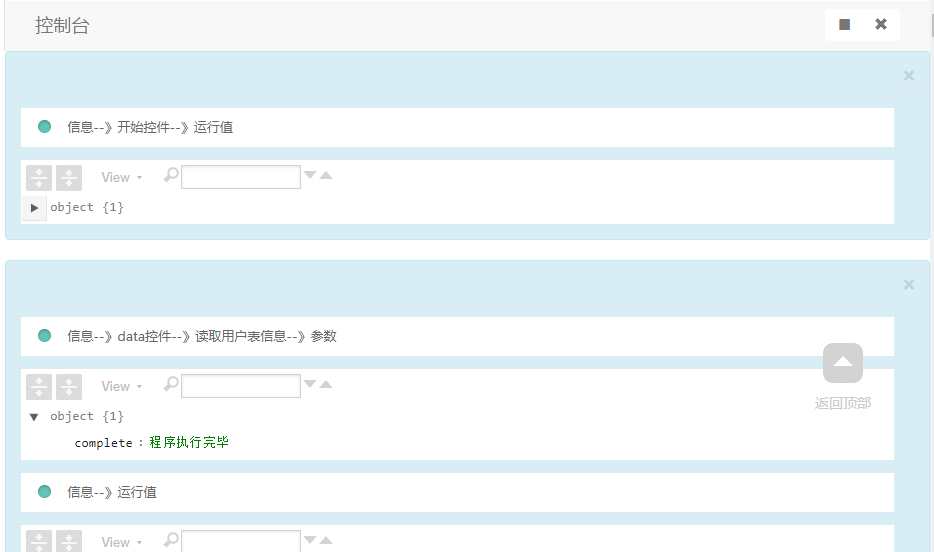Go to next search result in 读取用户表信息 editor
The width and height of the screenshot is (934, 552).
tap(310, 385)
